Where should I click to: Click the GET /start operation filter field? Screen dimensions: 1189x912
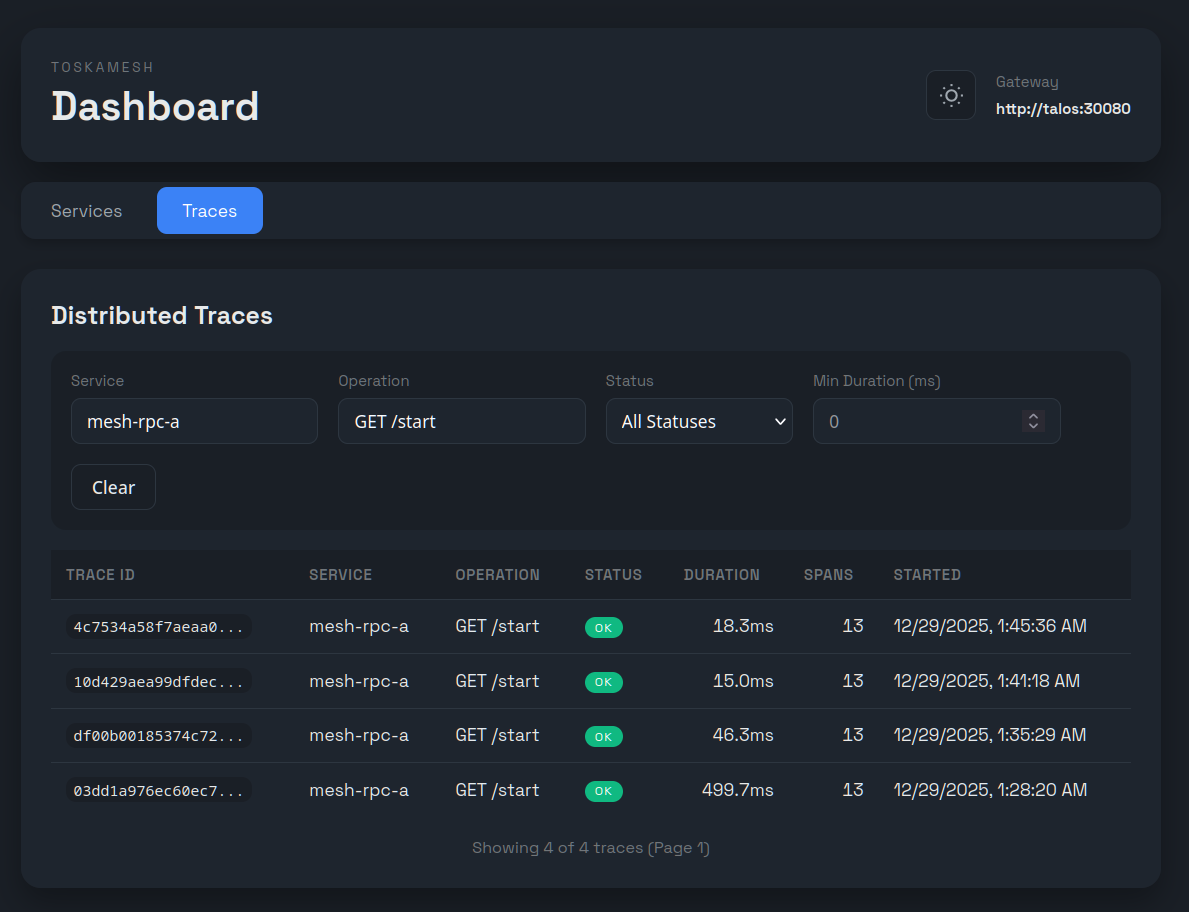(x=461, y=421)
